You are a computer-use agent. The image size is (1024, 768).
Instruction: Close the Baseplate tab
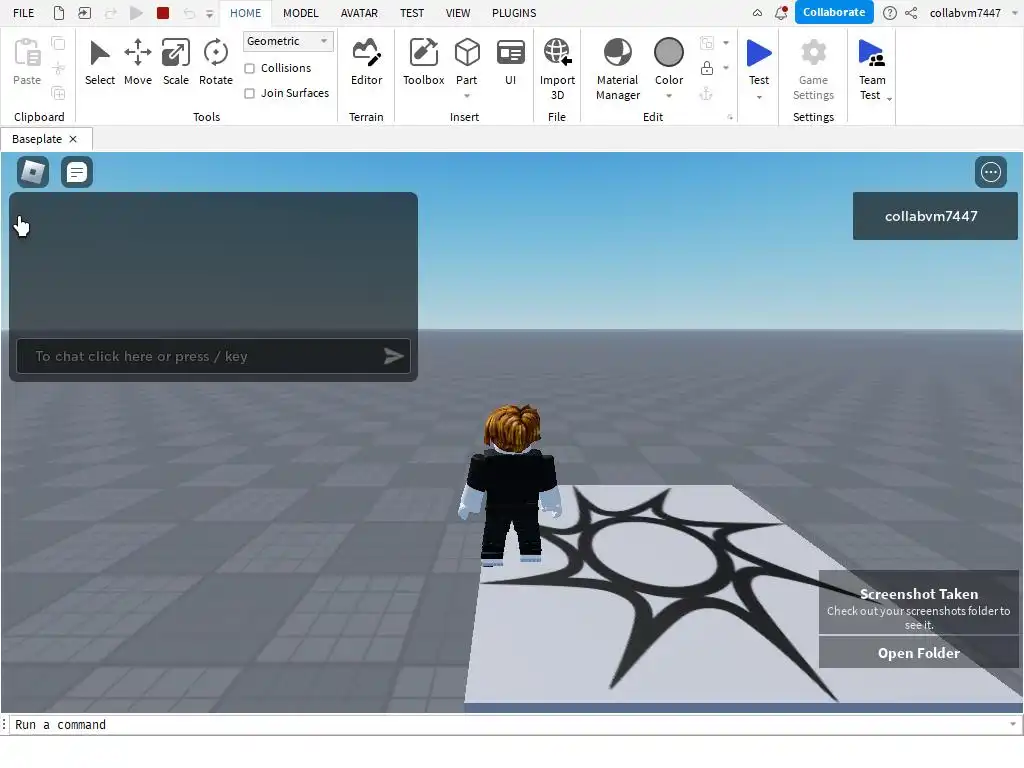73,139
